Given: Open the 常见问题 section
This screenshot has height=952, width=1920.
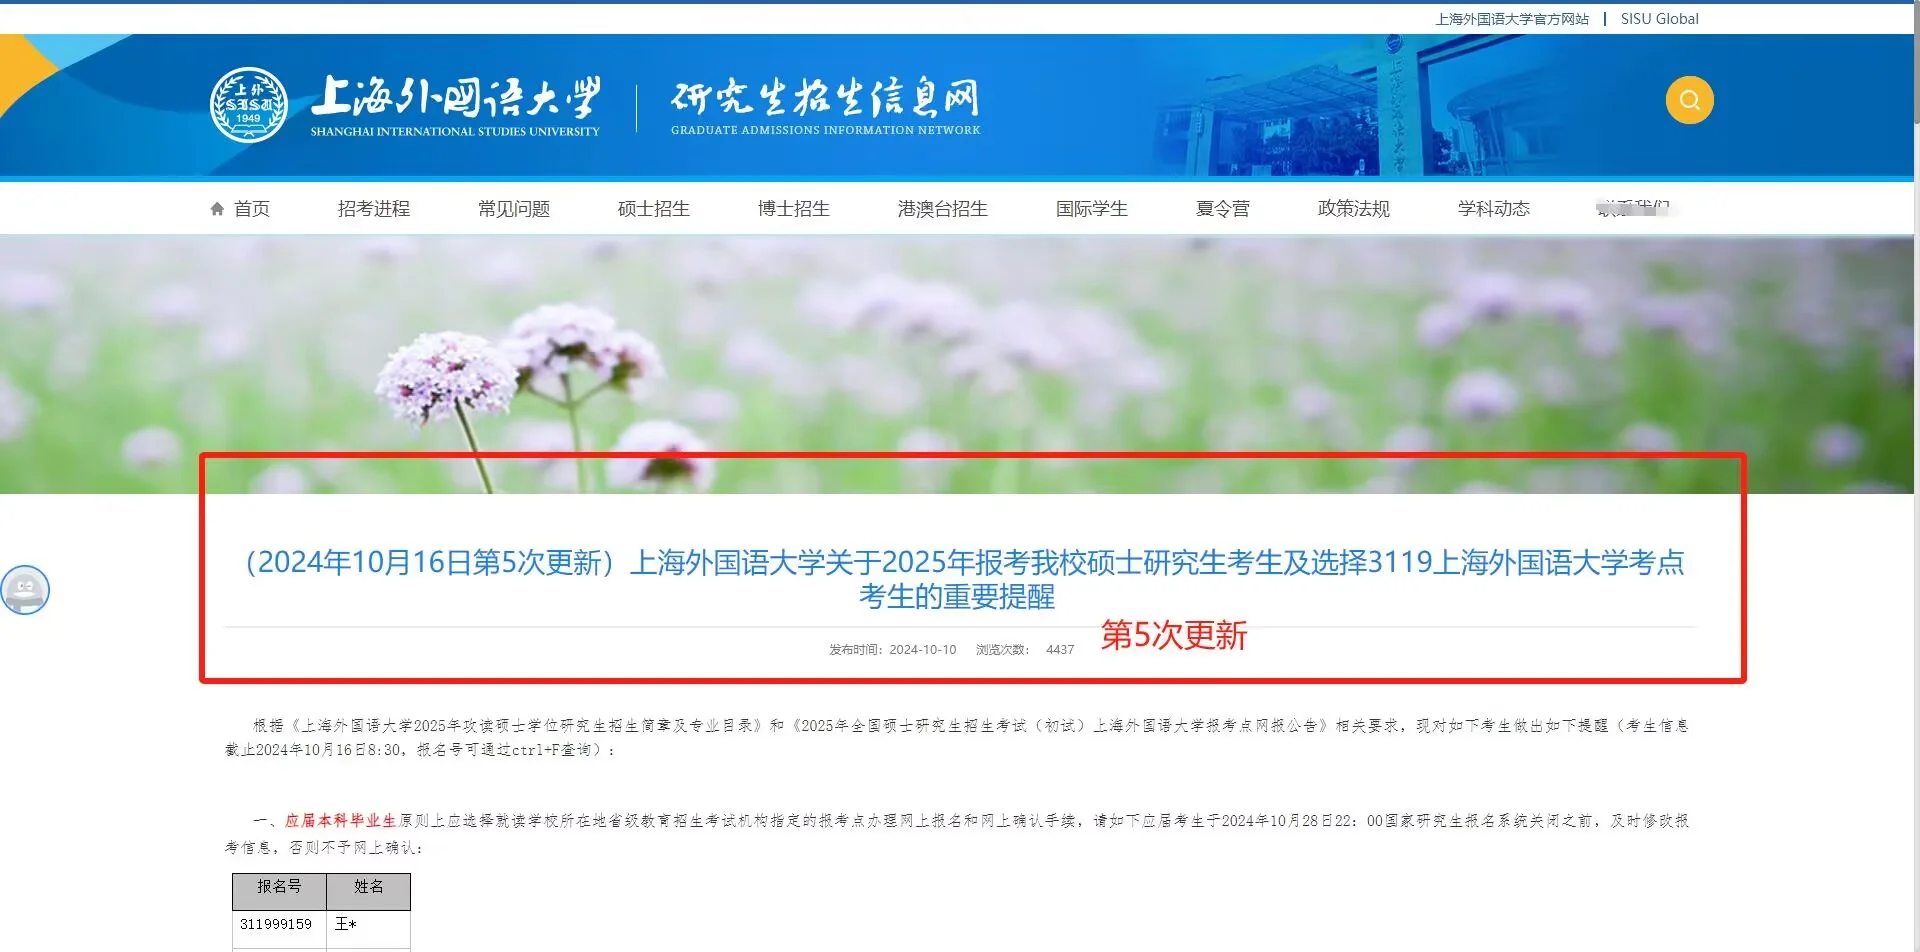Looking at the screenshot, I should (513, 208).
